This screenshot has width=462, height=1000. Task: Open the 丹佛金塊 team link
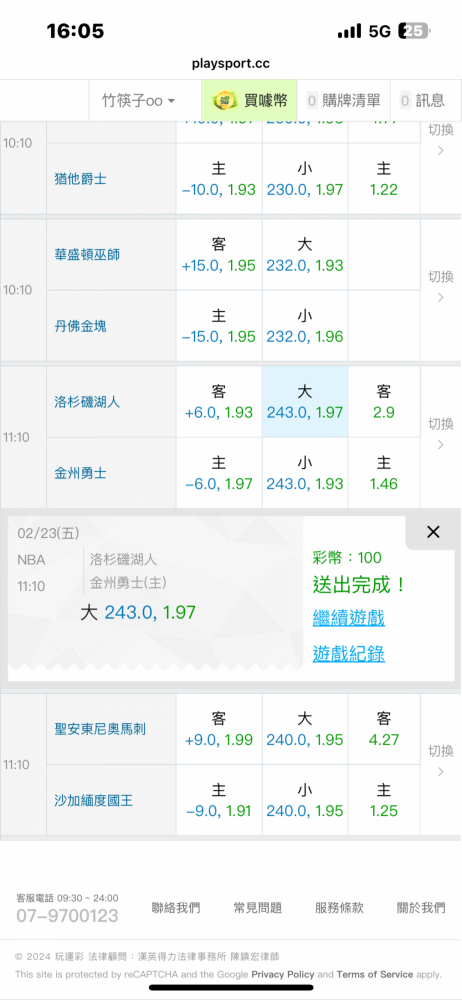[x=80, y=326]
